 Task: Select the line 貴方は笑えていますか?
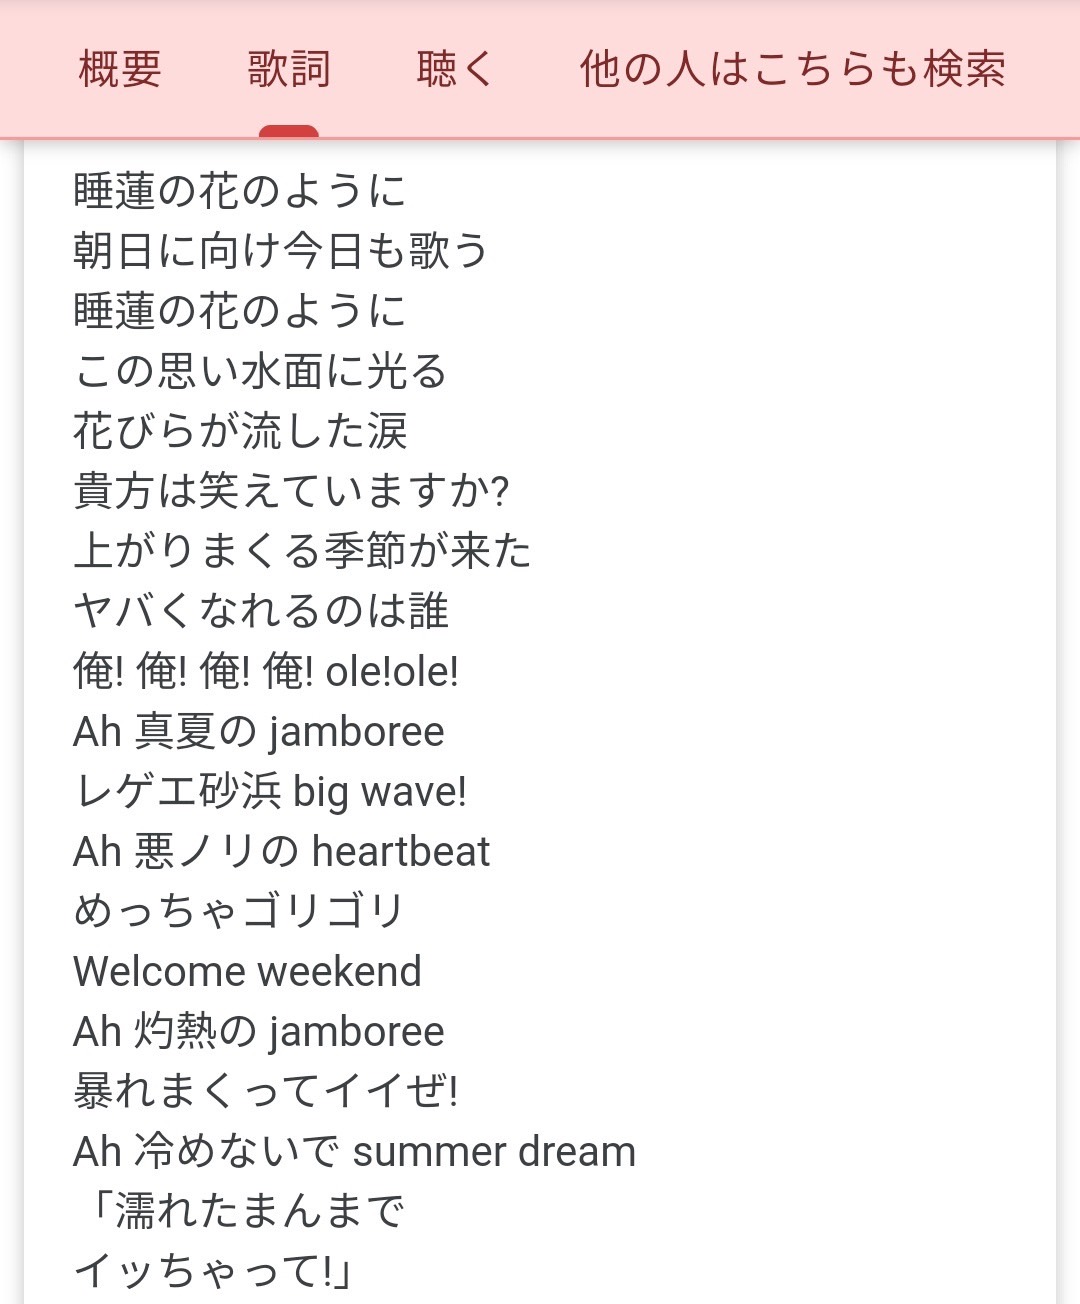click(x=291, y=491)
